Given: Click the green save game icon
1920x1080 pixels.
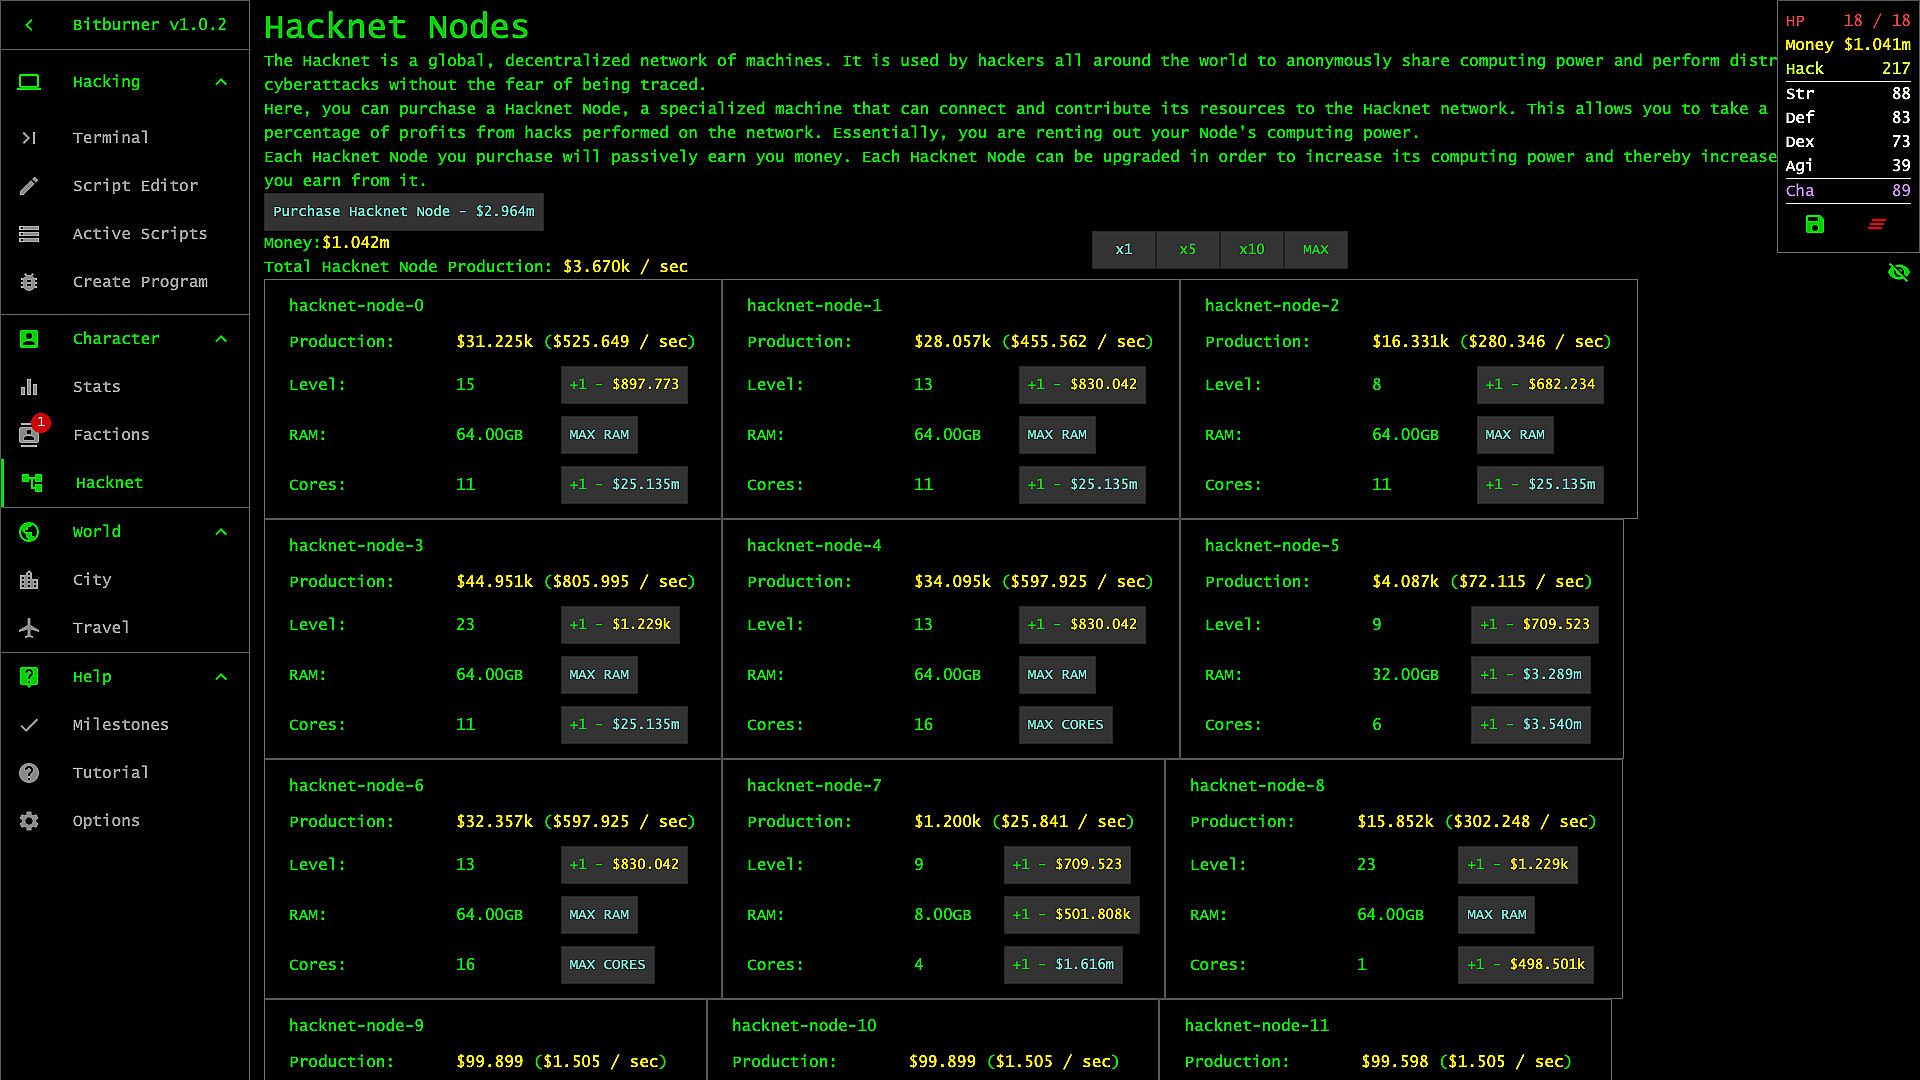Looking at the screenshot, I should click(x=1815, y=224).
